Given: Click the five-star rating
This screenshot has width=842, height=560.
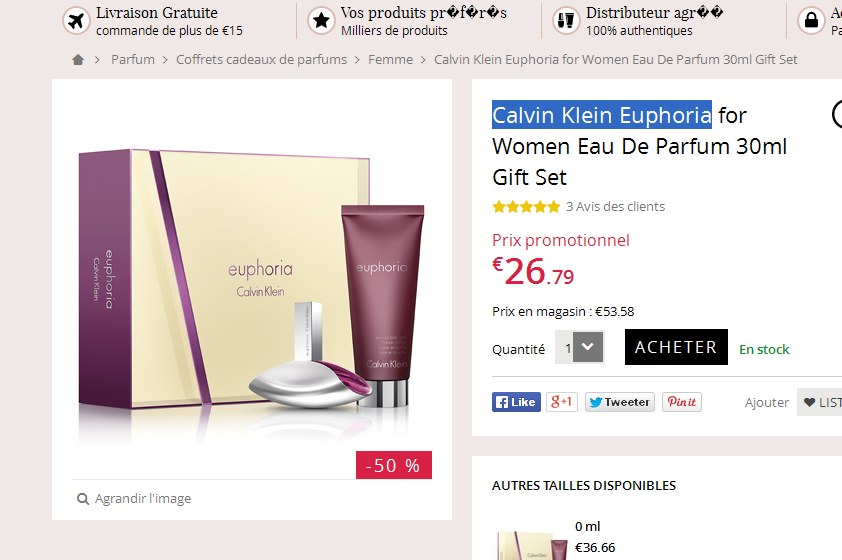Looking at the screenshot, I should pos(526,207).
